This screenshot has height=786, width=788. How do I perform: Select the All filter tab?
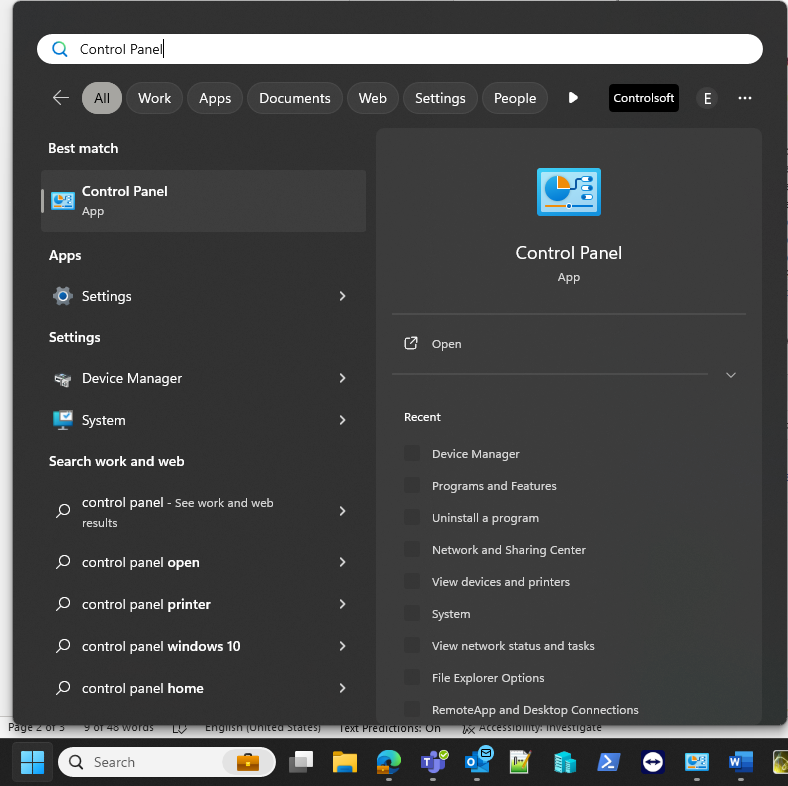coord(102,98)
